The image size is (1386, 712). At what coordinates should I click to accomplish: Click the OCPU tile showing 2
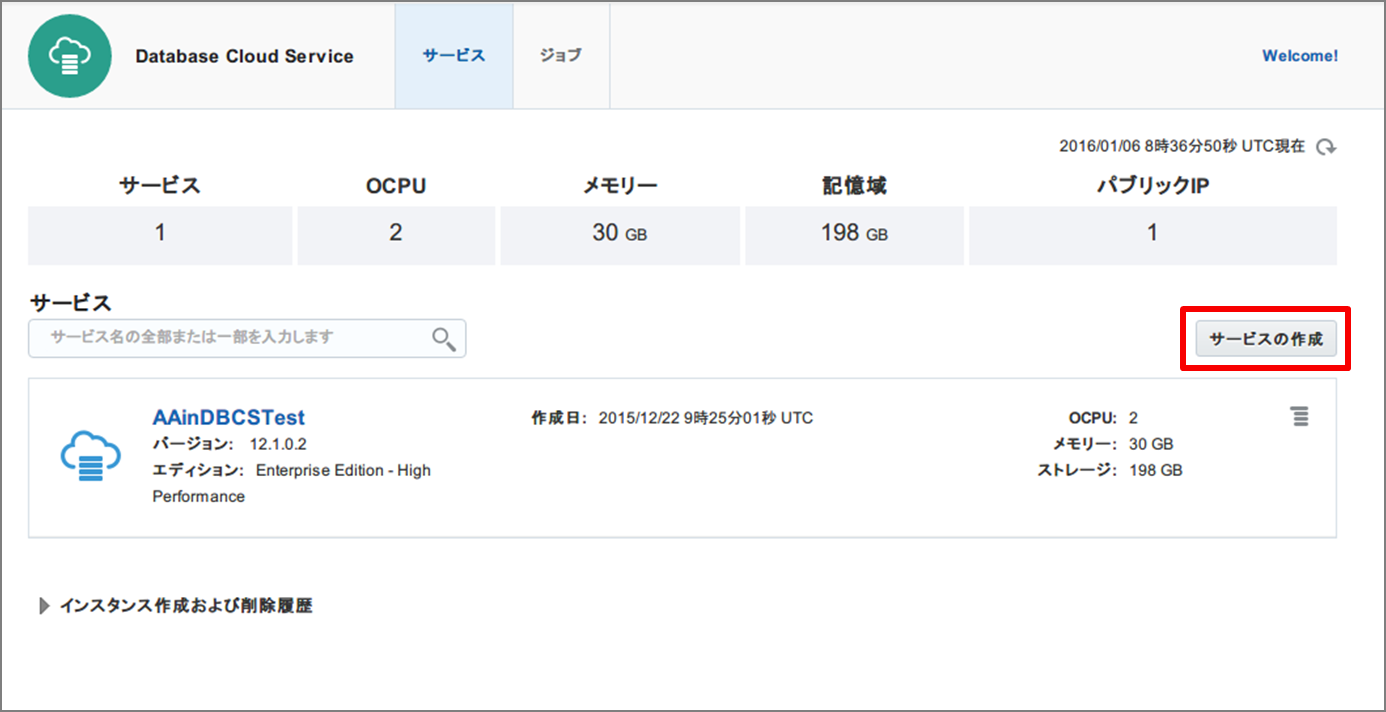(396, 235)
